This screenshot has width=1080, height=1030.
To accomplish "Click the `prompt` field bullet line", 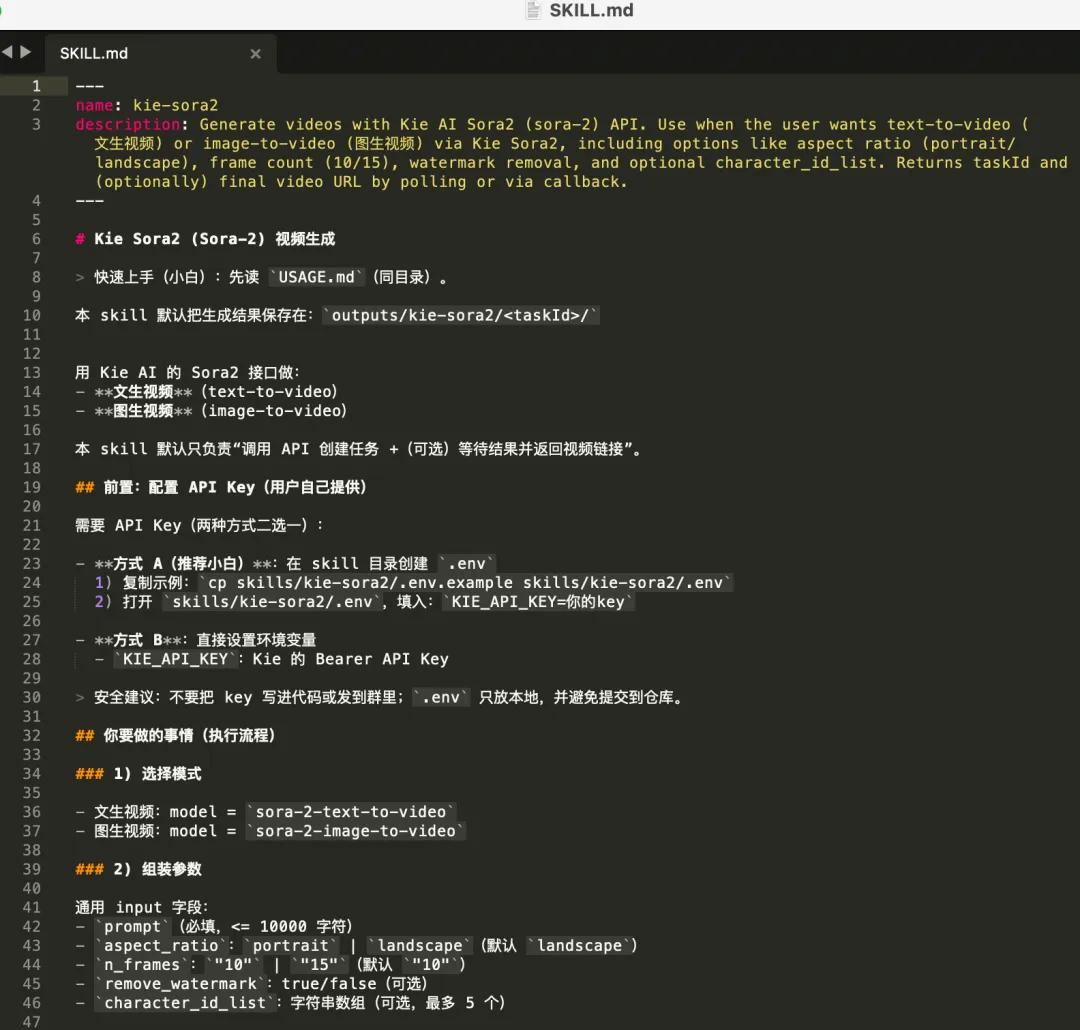I will pos(214,927).
